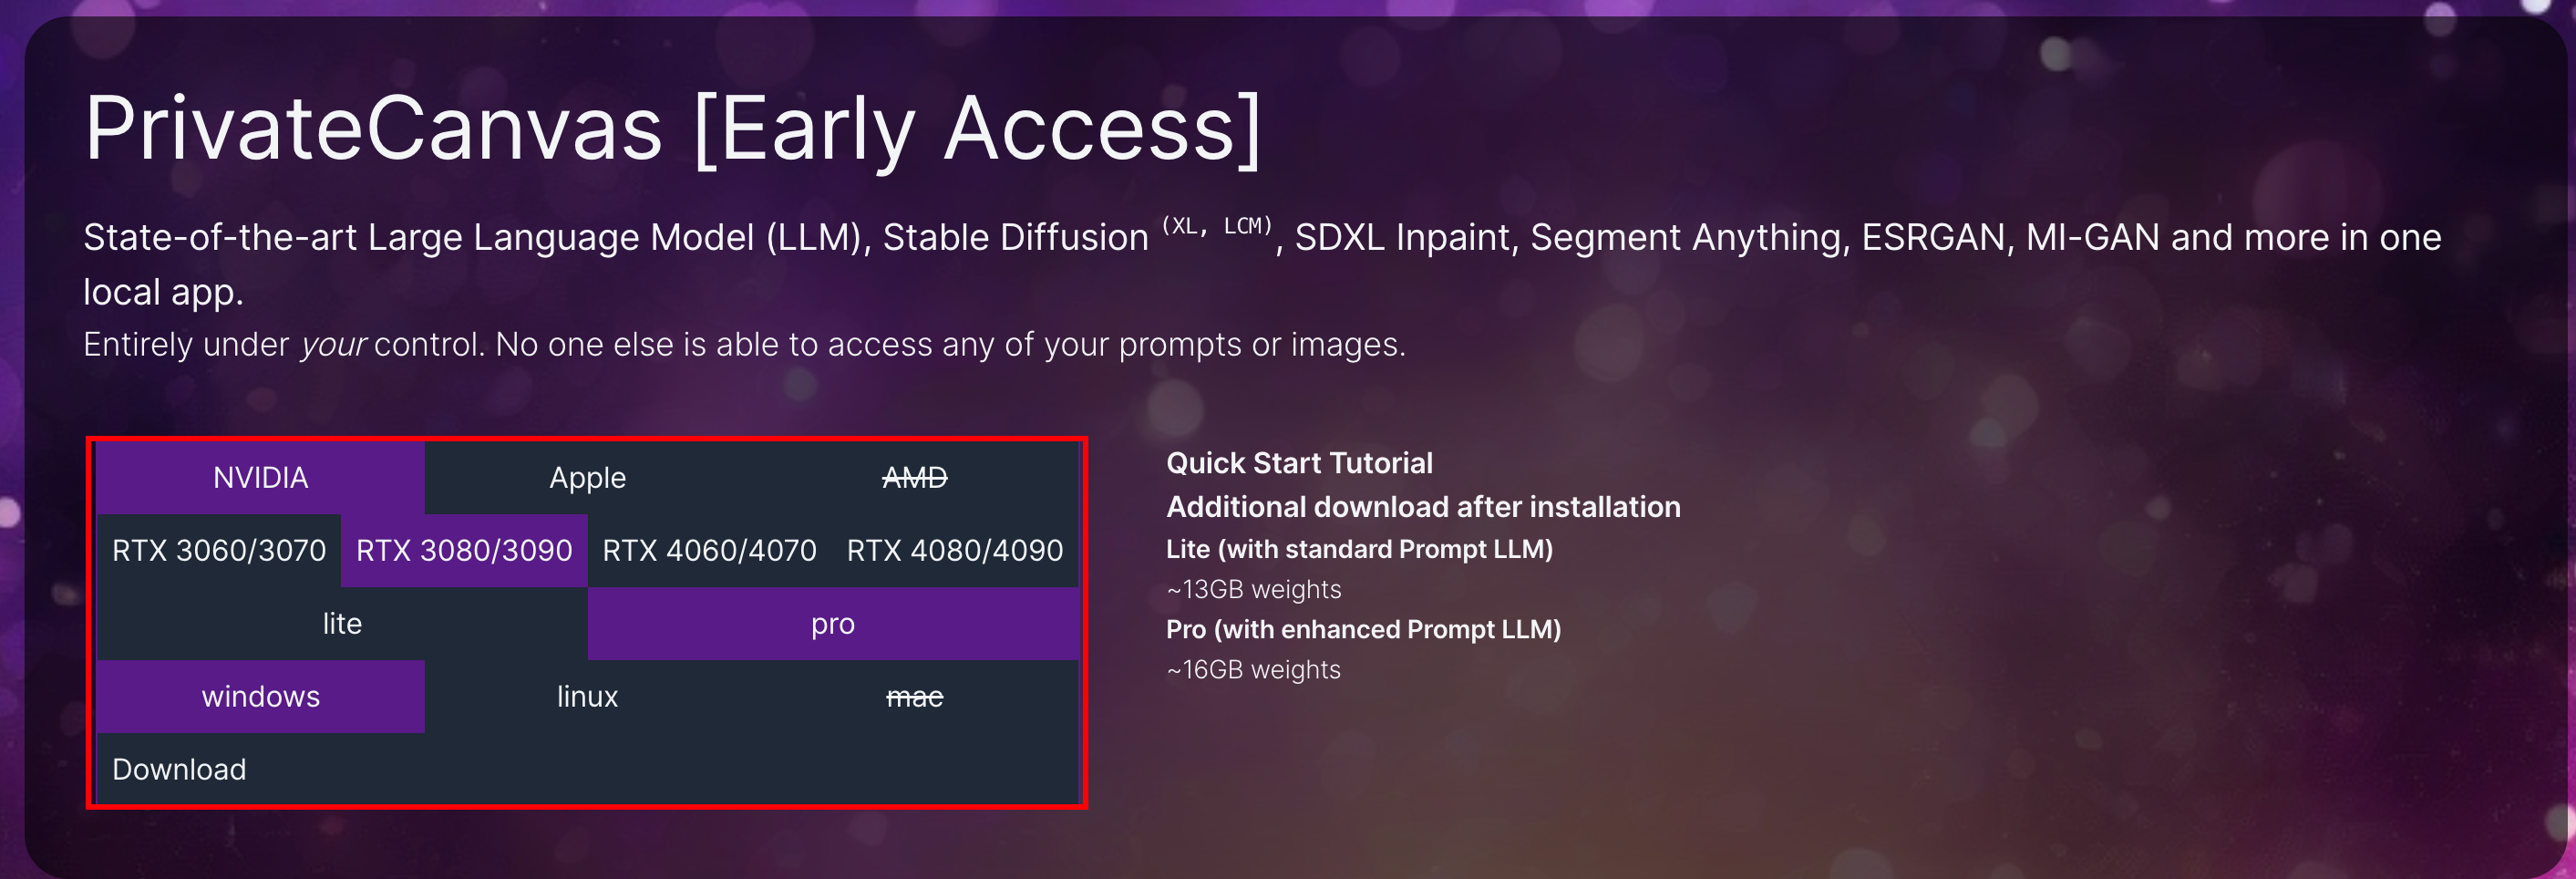Select RTX 3080/3090 GPU tier
Screen dimensions: 2576x879
click(x=464, y=551)
